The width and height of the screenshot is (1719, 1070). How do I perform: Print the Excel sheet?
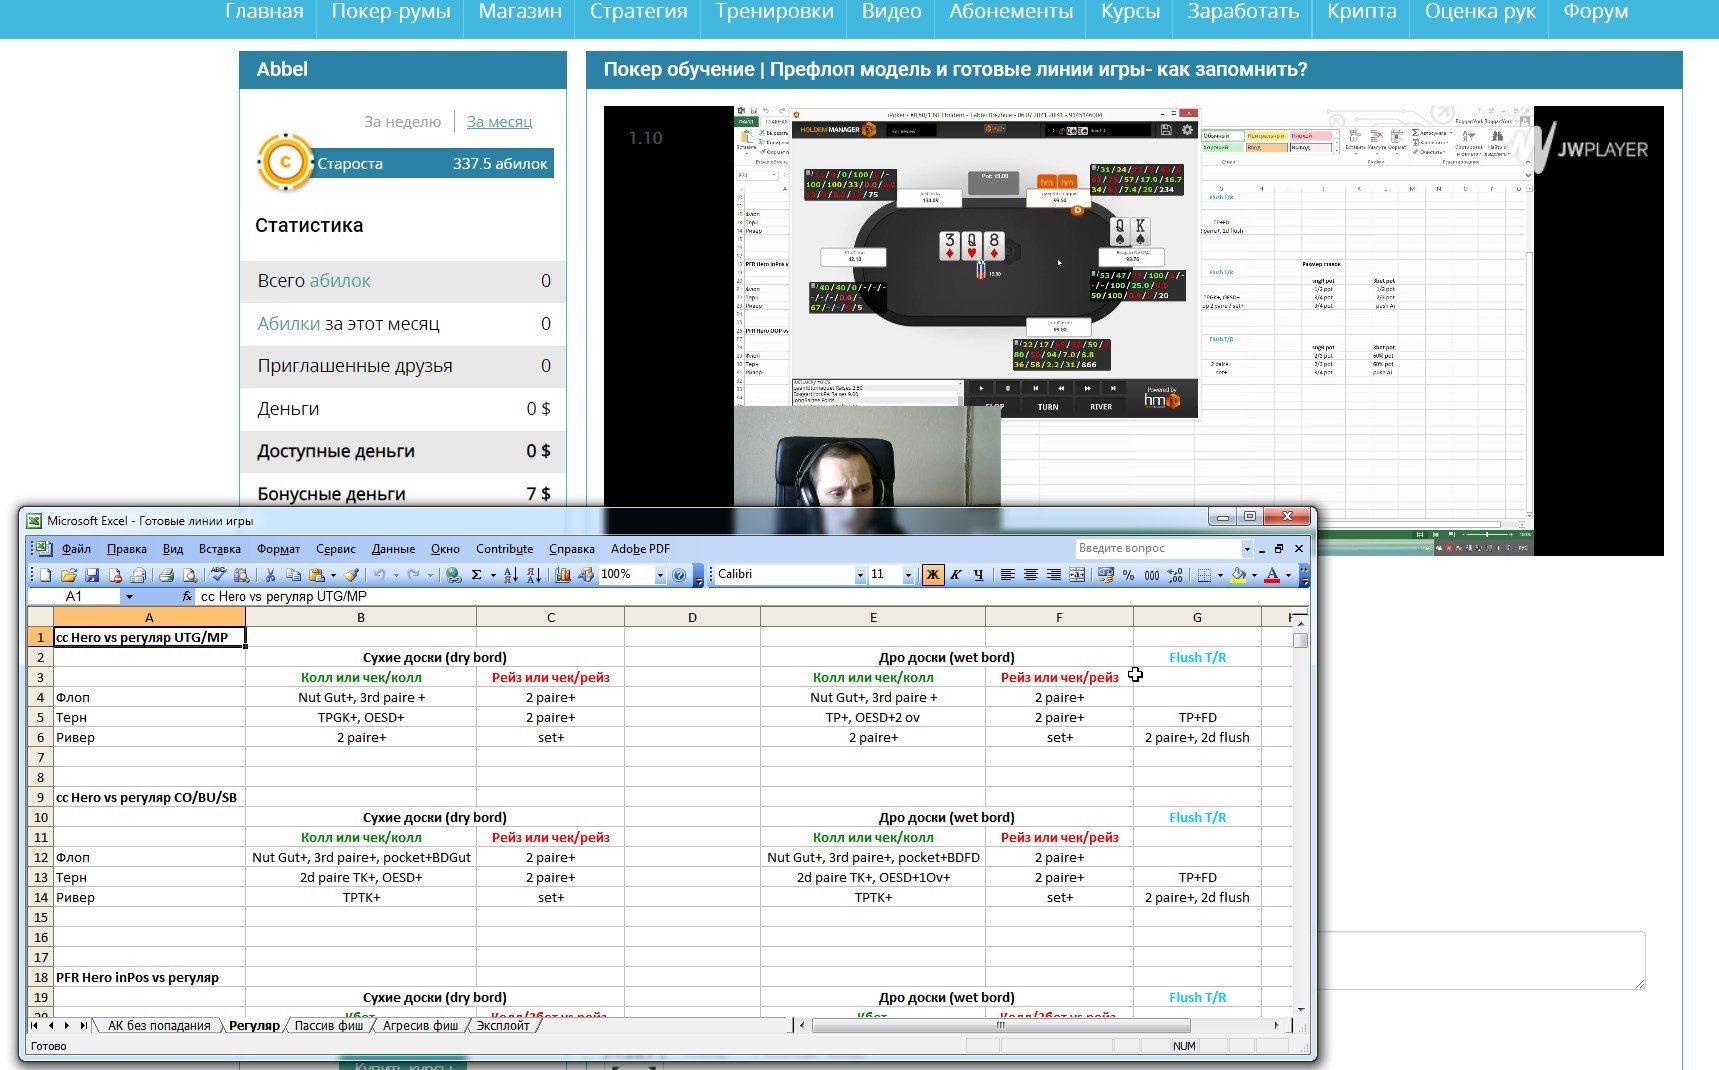pos(167,575)
